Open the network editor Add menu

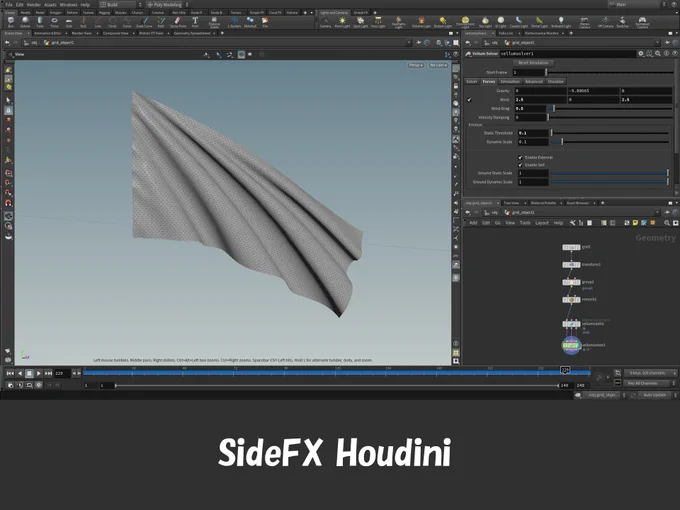[x=473, y=223]
